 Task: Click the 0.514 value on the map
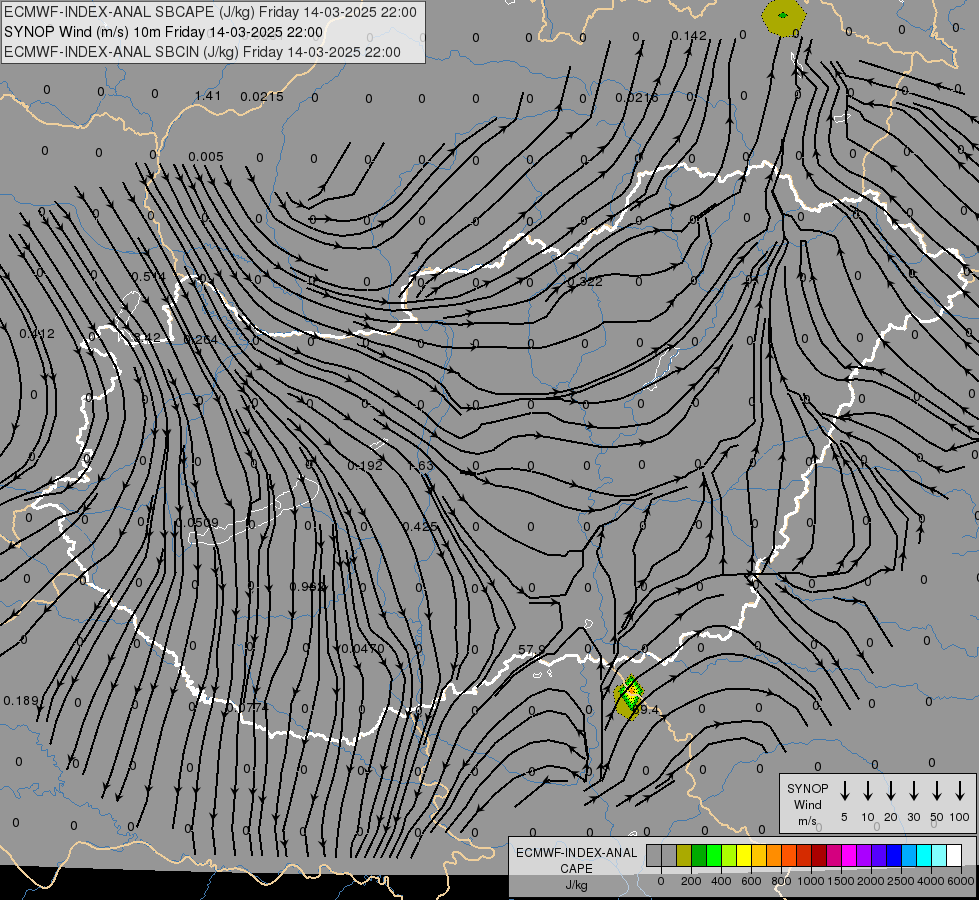coord(149,276)
